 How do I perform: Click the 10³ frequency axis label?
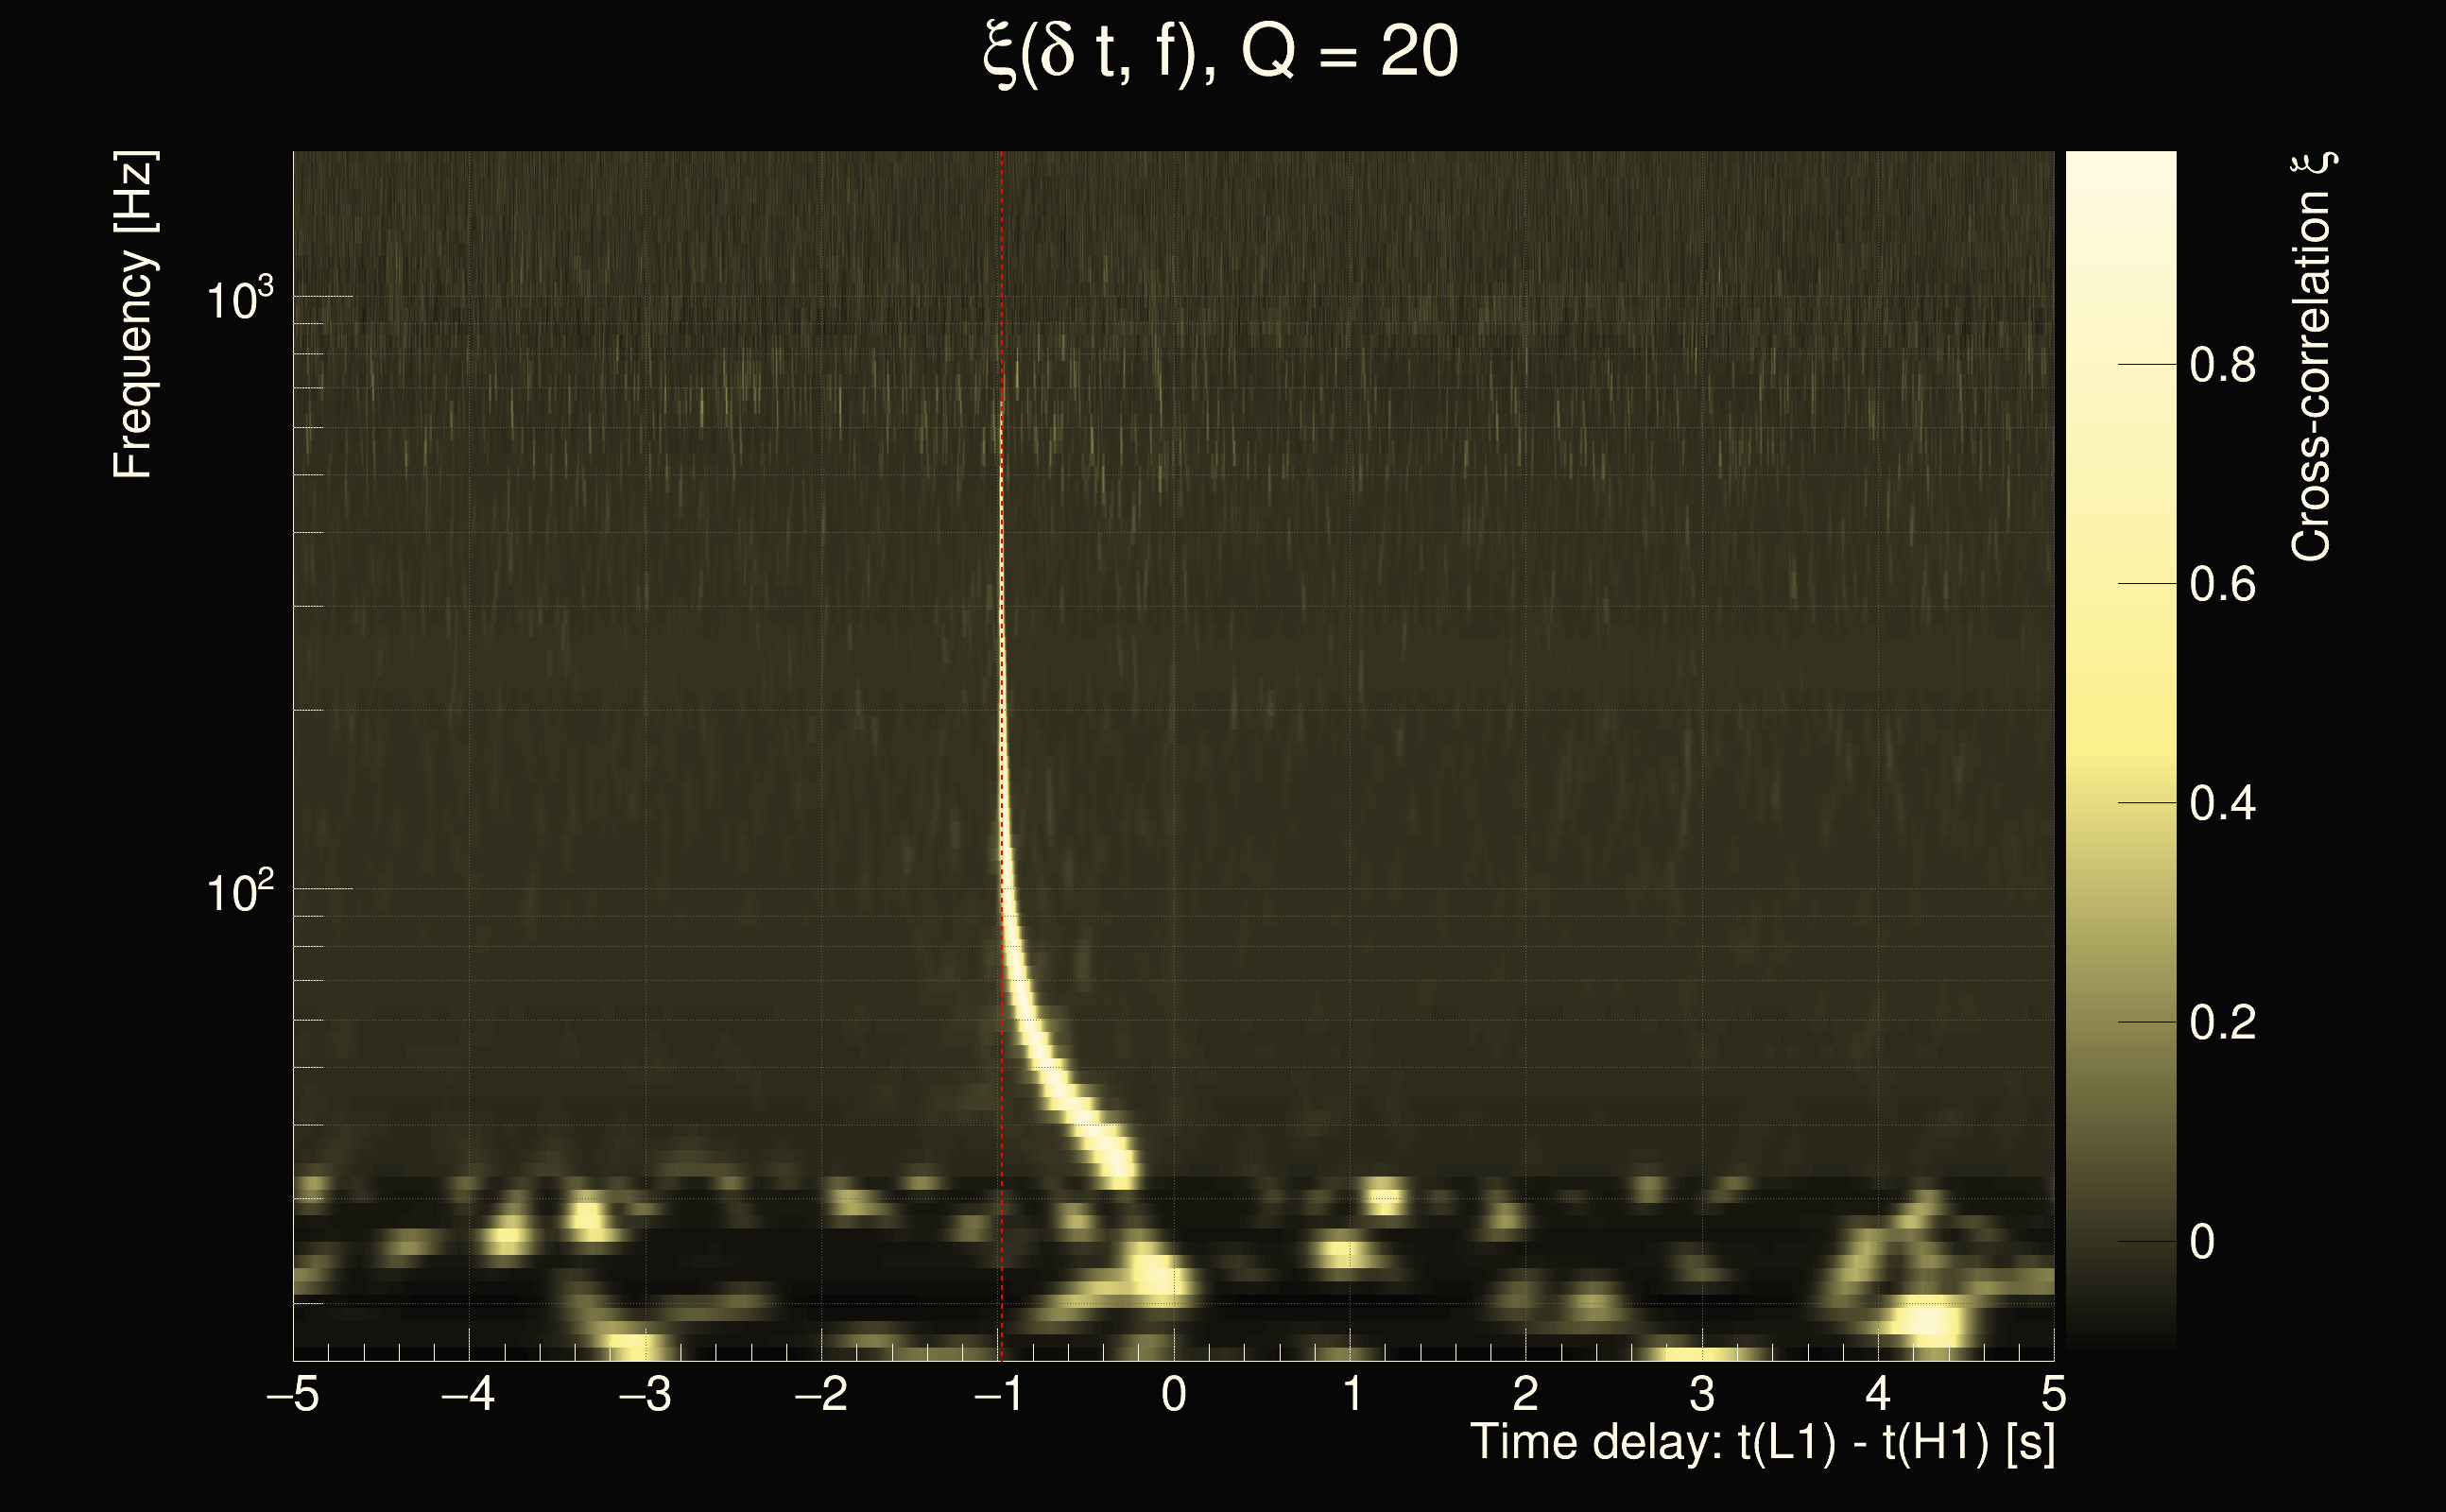239,299
